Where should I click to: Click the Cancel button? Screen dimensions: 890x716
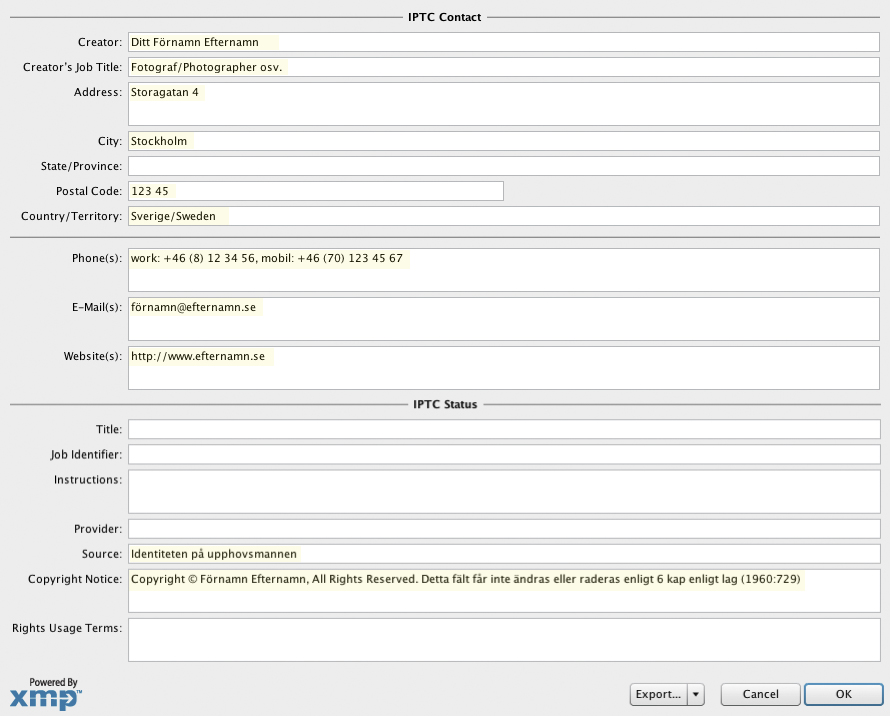pos(760,694)
